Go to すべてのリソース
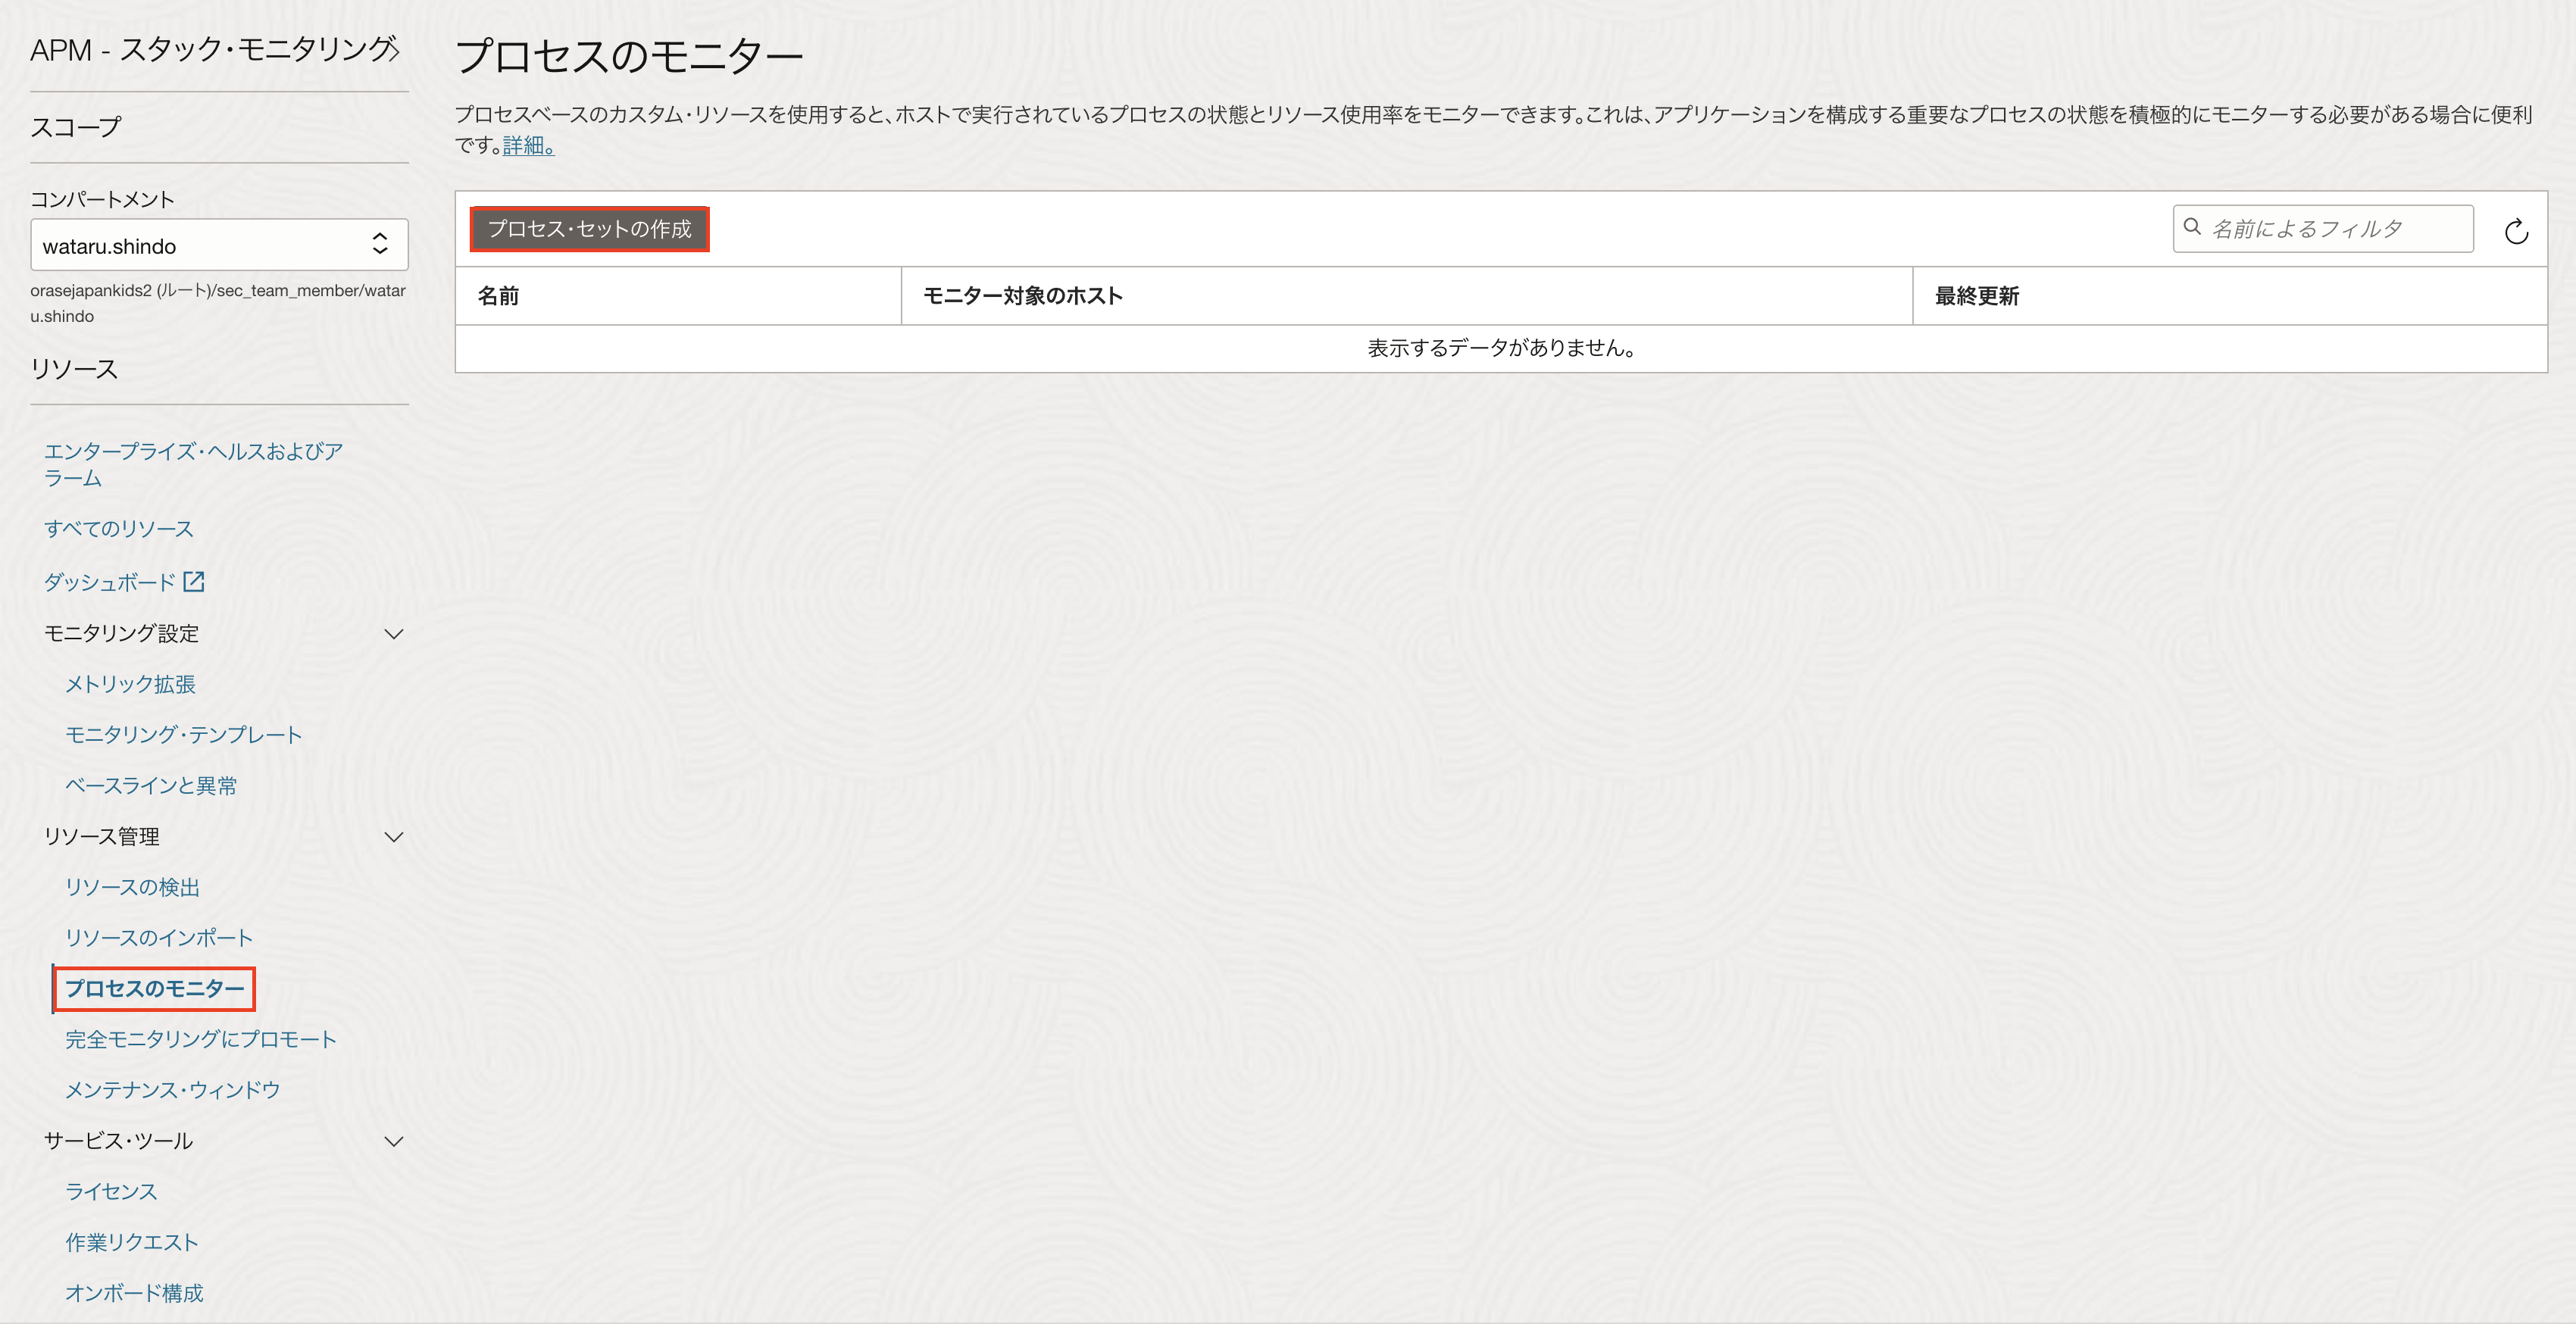This screenshot has height=1324, width=2576. click(x=118, y=529)
